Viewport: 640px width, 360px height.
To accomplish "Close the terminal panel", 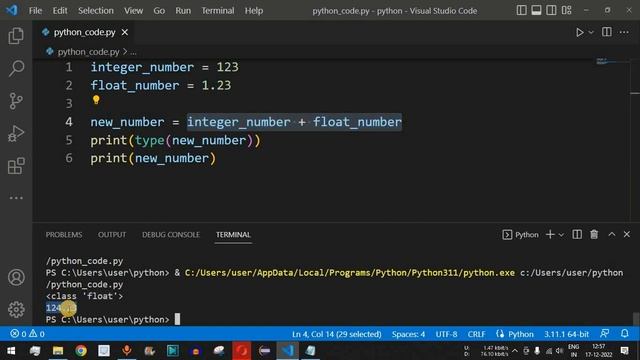I will tap(627, 234).
